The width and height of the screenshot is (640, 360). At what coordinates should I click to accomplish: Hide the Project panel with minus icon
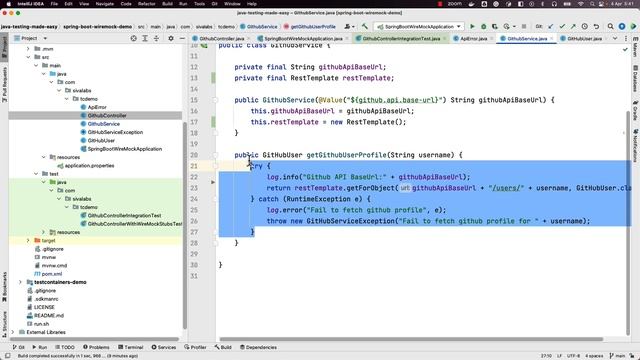(182, 38)
